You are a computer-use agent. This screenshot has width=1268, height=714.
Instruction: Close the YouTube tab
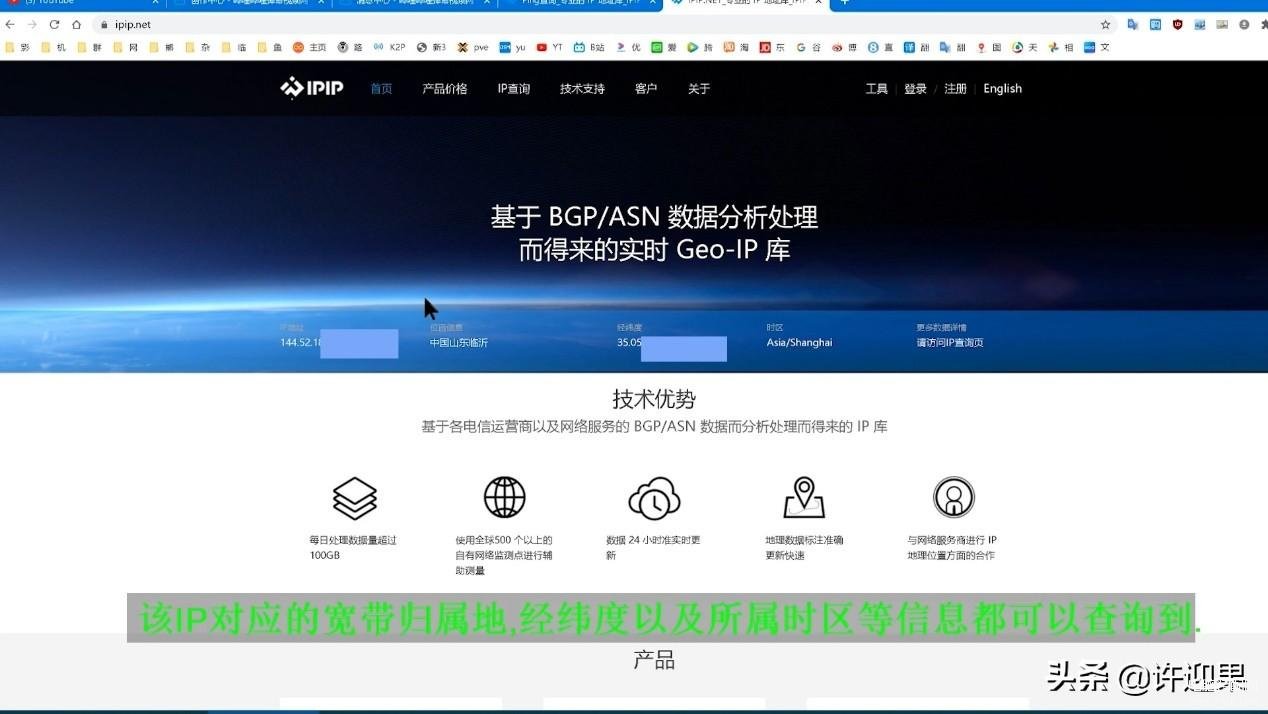[155, 3]
